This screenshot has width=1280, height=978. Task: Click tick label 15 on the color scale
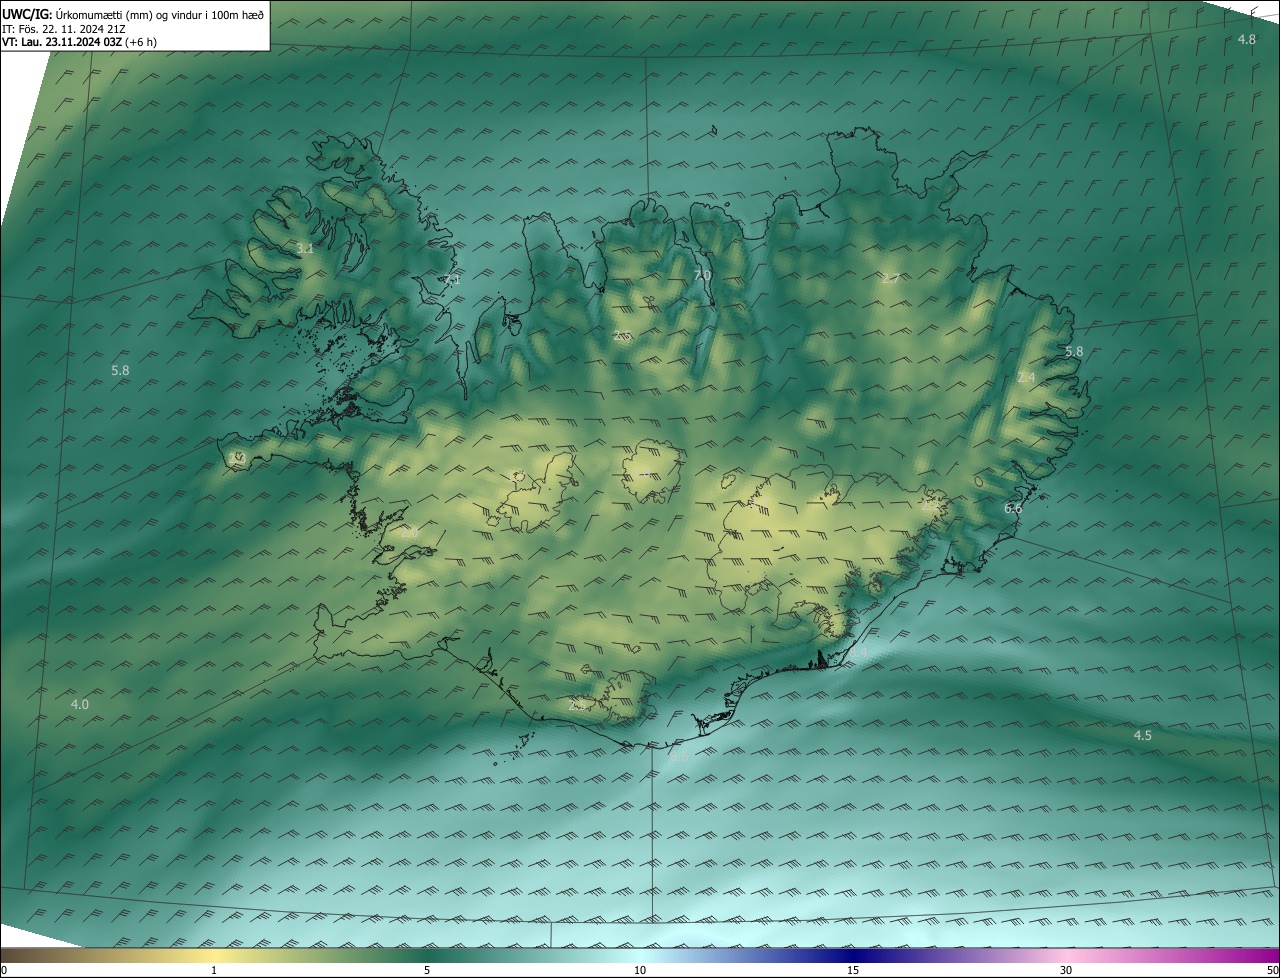tap(853, 970)
